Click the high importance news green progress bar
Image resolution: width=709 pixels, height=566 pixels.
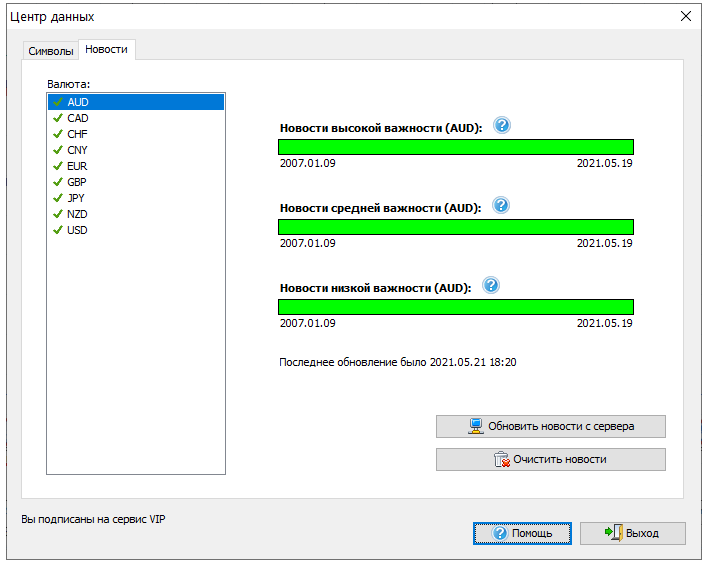456,147
